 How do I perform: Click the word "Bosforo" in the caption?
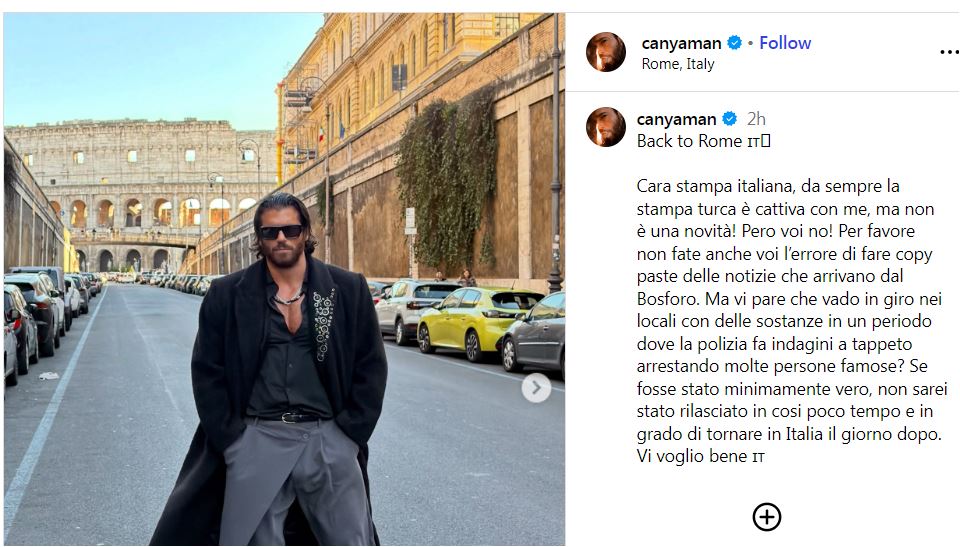click(x=668, y=299)
